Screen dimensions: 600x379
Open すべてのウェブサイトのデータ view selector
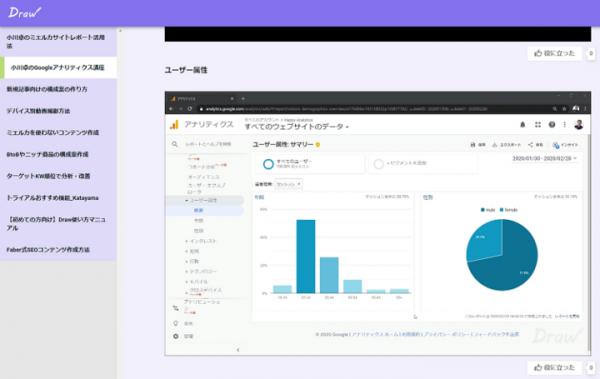pos(297,127)
